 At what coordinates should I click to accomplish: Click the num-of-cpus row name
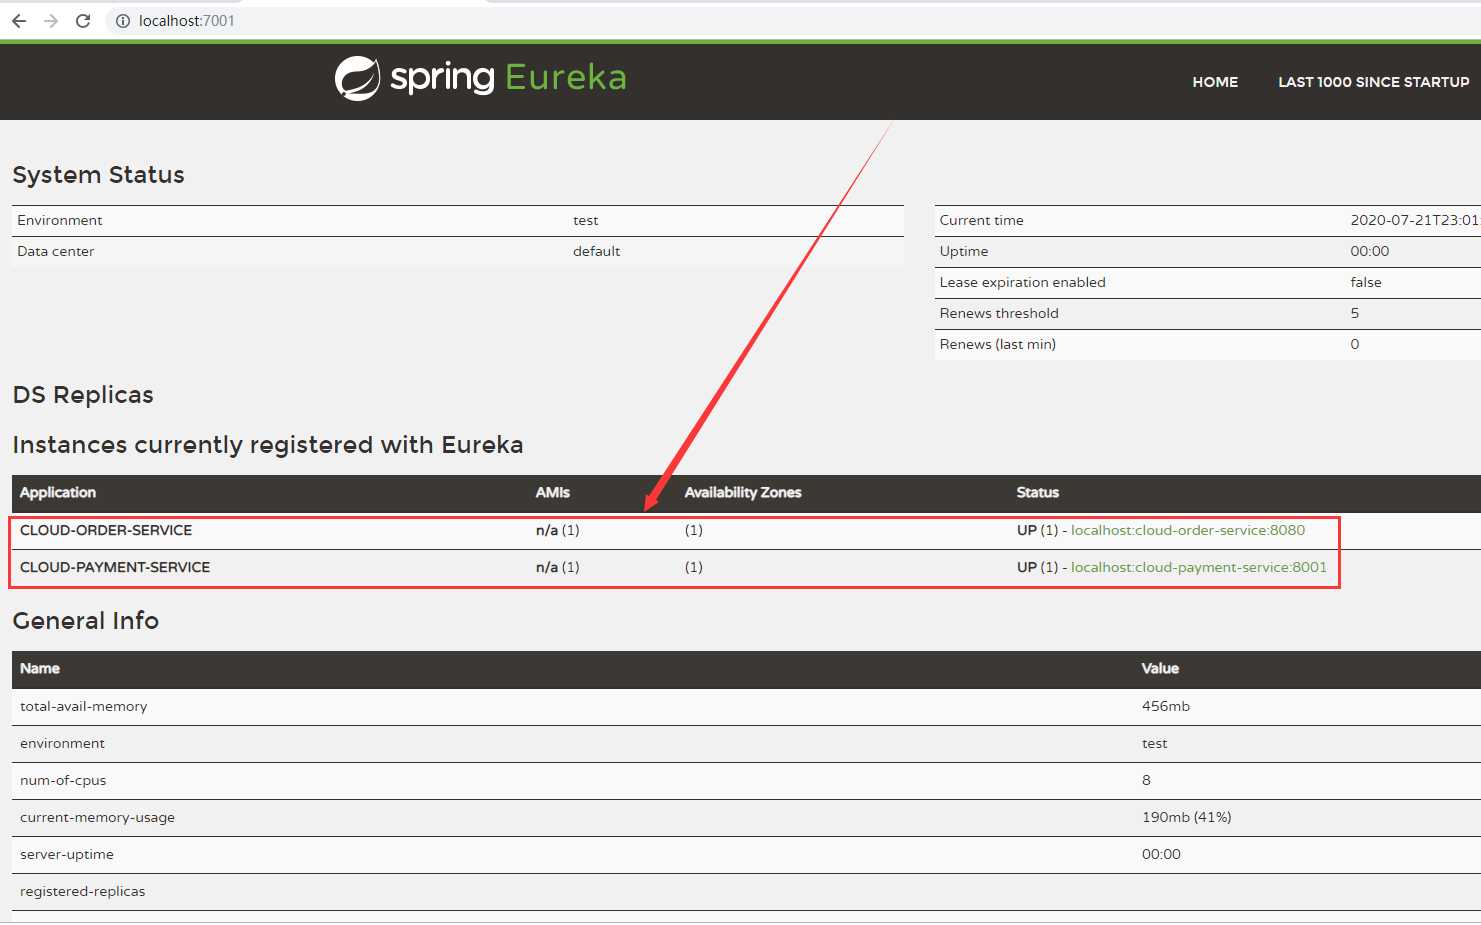click(63, 780)
